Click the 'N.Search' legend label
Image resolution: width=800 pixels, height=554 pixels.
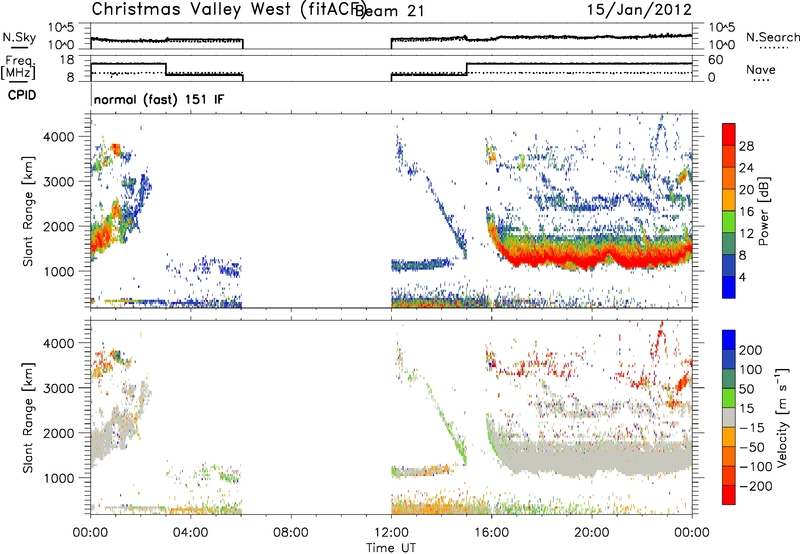point(772,37)
